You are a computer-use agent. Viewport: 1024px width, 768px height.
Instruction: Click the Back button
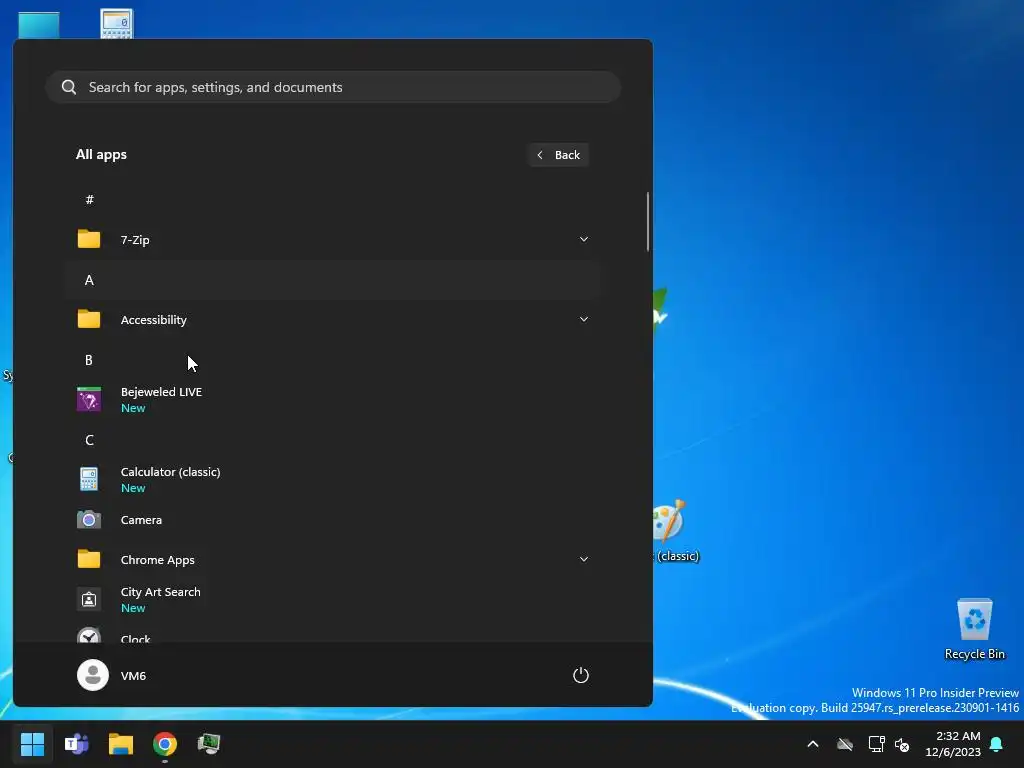(x=558, y=155)
